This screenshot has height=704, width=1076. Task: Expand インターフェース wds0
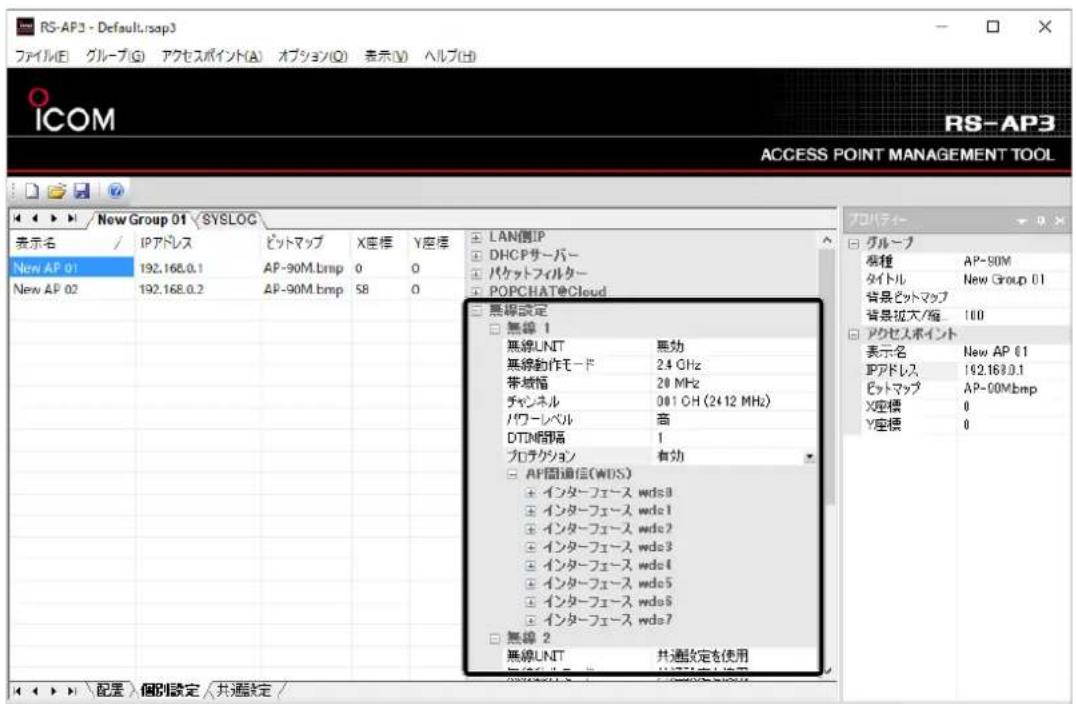coord(530,493)
